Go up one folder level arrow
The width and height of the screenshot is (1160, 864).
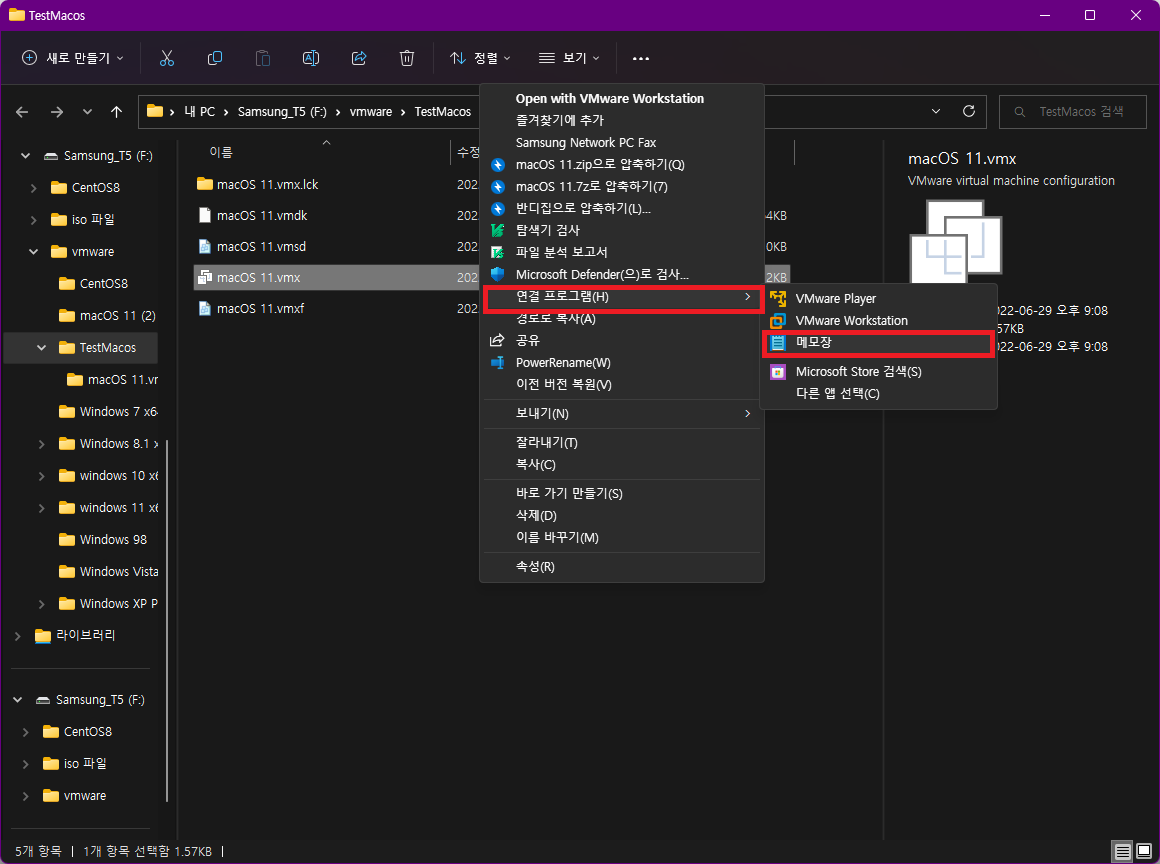[116, 112]
